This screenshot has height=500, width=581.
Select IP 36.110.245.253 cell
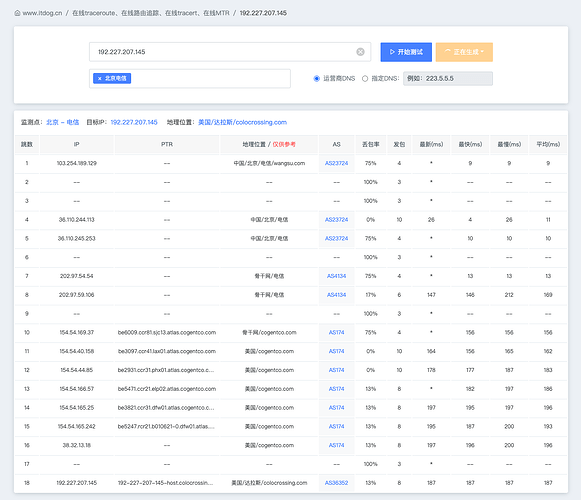point(77,238)
